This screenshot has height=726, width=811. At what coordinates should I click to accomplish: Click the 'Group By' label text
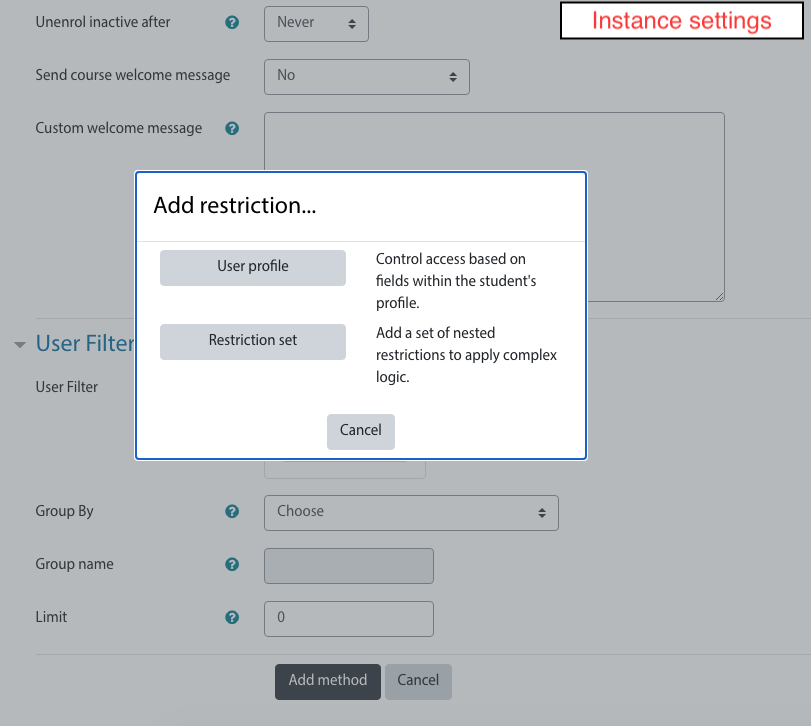[x=65, y=511]
